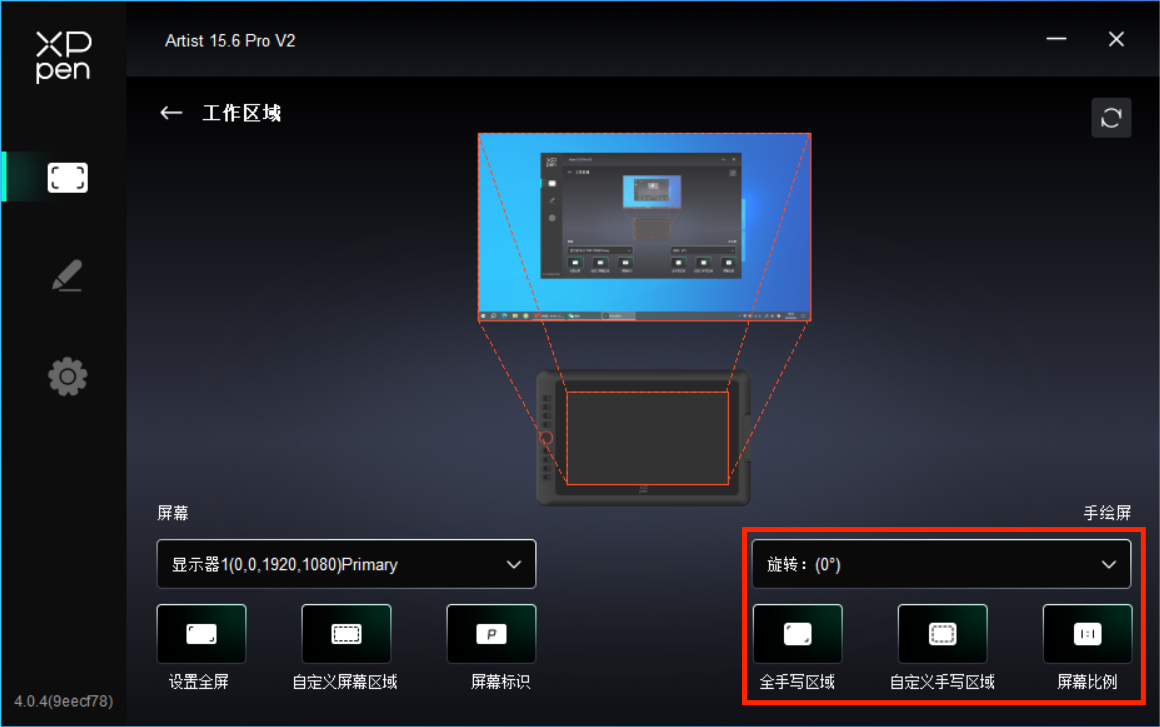
Task: Click the reset refresh icon at top right
Action: [1111, 118]
